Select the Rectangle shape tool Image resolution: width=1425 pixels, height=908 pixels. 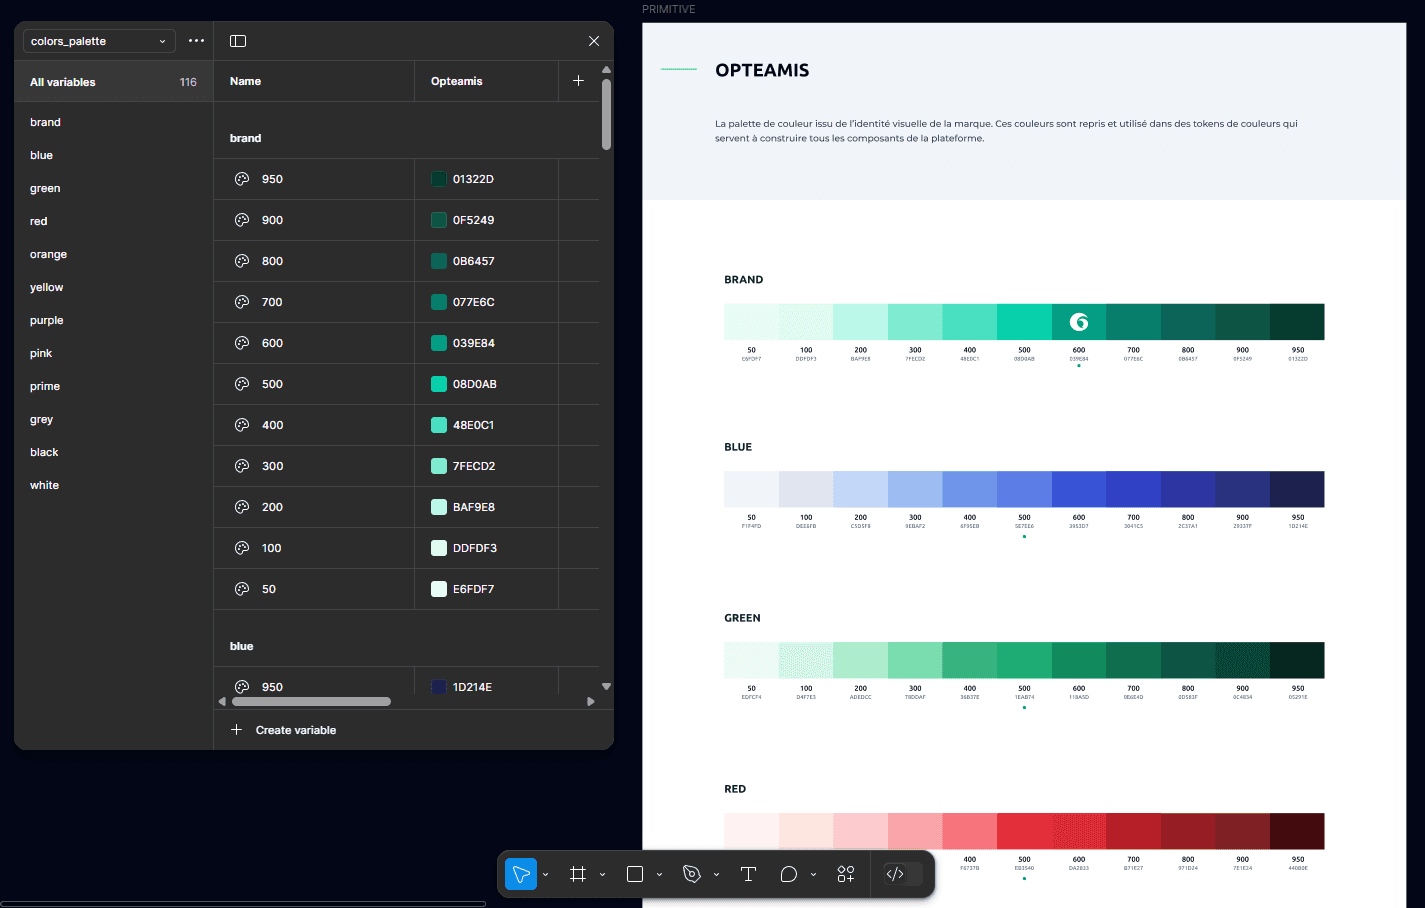635,874
